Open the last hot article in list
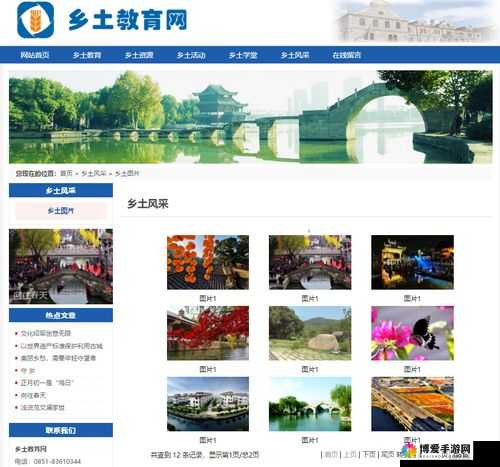The height and width of the screenshot is (467, 500). [x=43, y=407]
